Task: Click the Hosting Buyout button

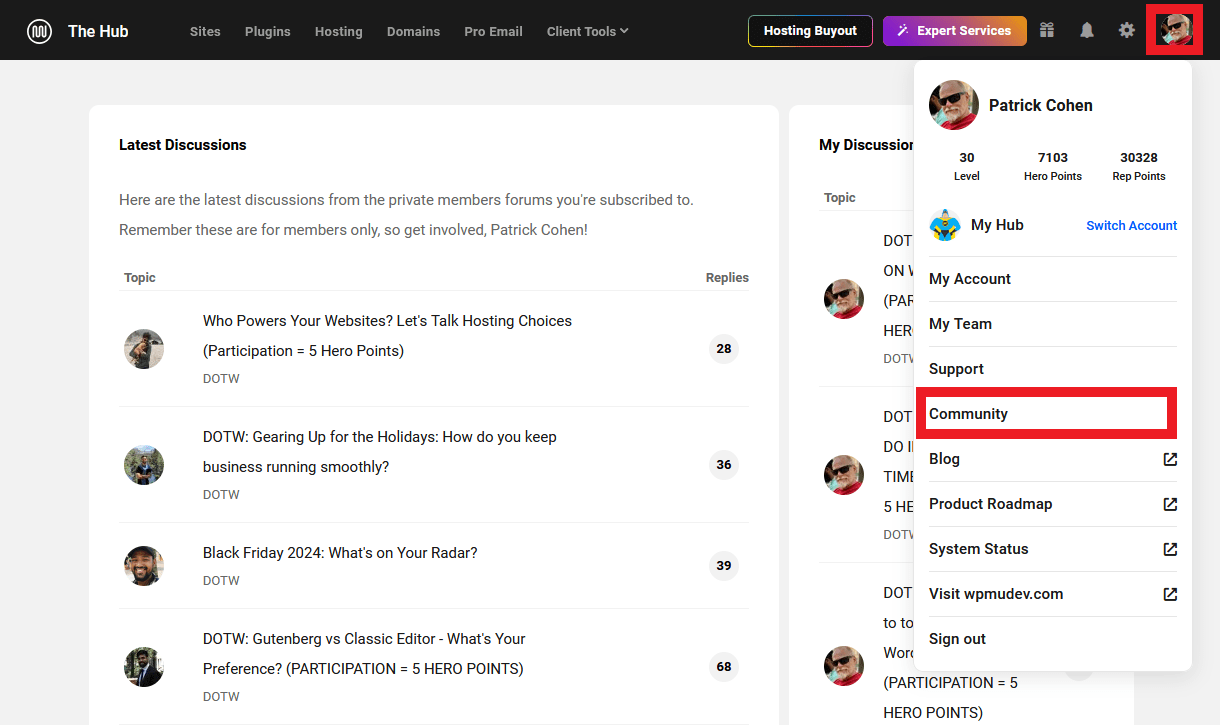Action: [x=810, y=31]
